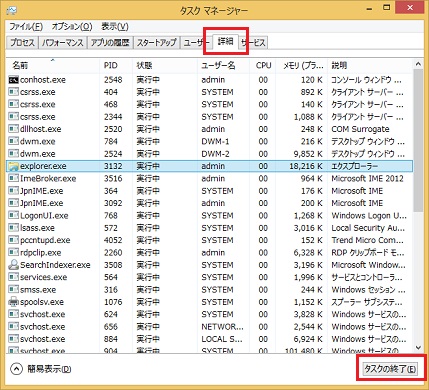Click the DWM-1 user name
This screenshot has height=390, width=429.
coord(215,142)
